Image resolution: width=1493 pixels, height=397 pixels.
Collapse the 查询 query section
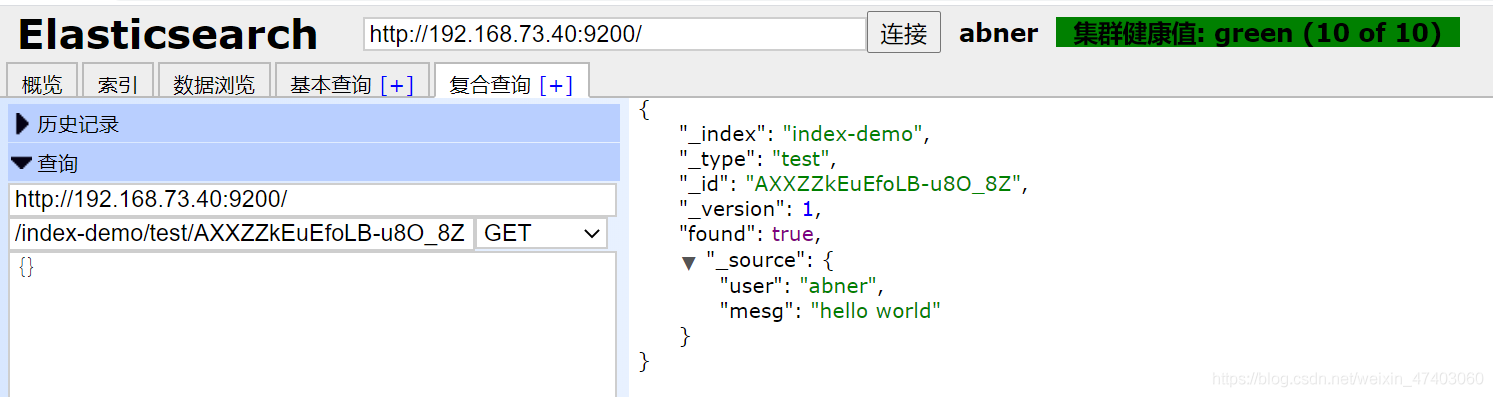point(314,163)
